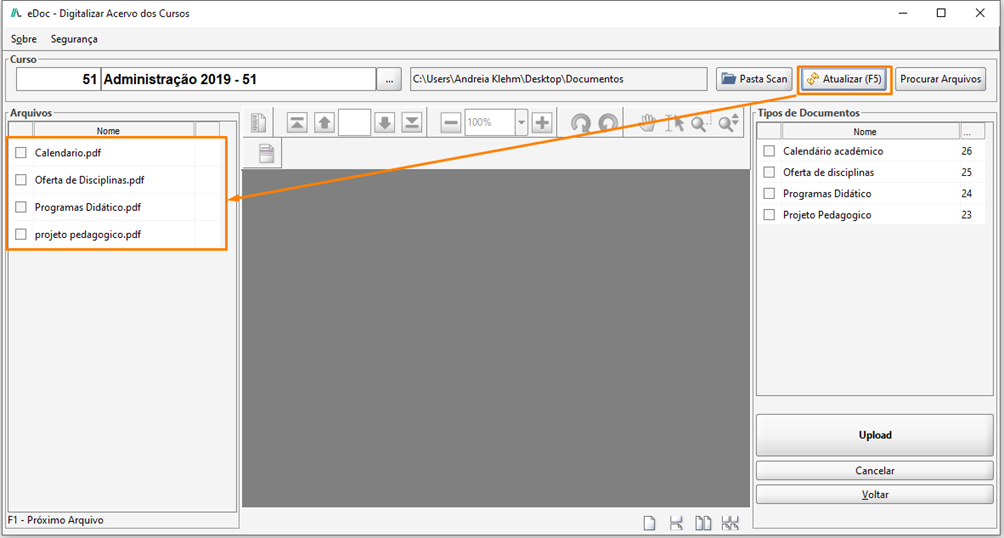Click the page layout icon below thumbnails button
This screenshot has height=538, width=1004.
pos(266,154)
